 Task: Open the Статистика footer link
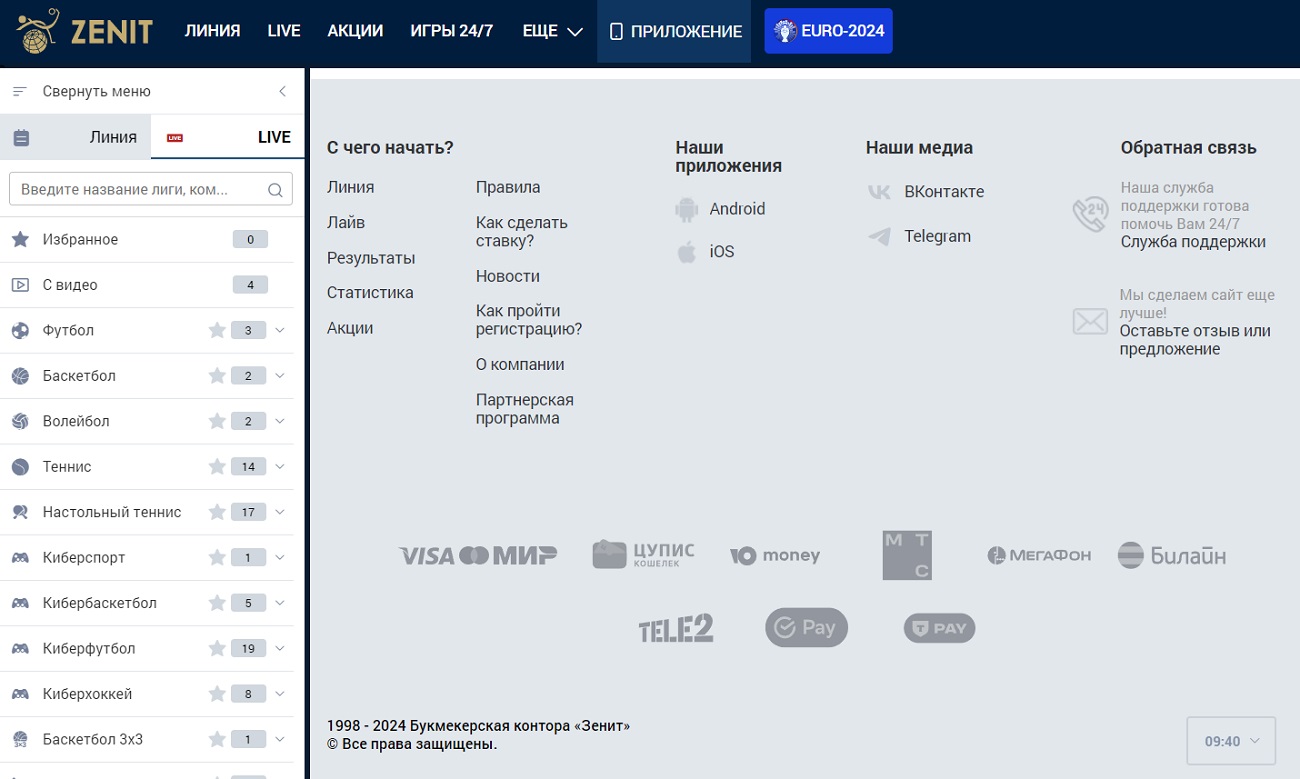pos(370,293)
